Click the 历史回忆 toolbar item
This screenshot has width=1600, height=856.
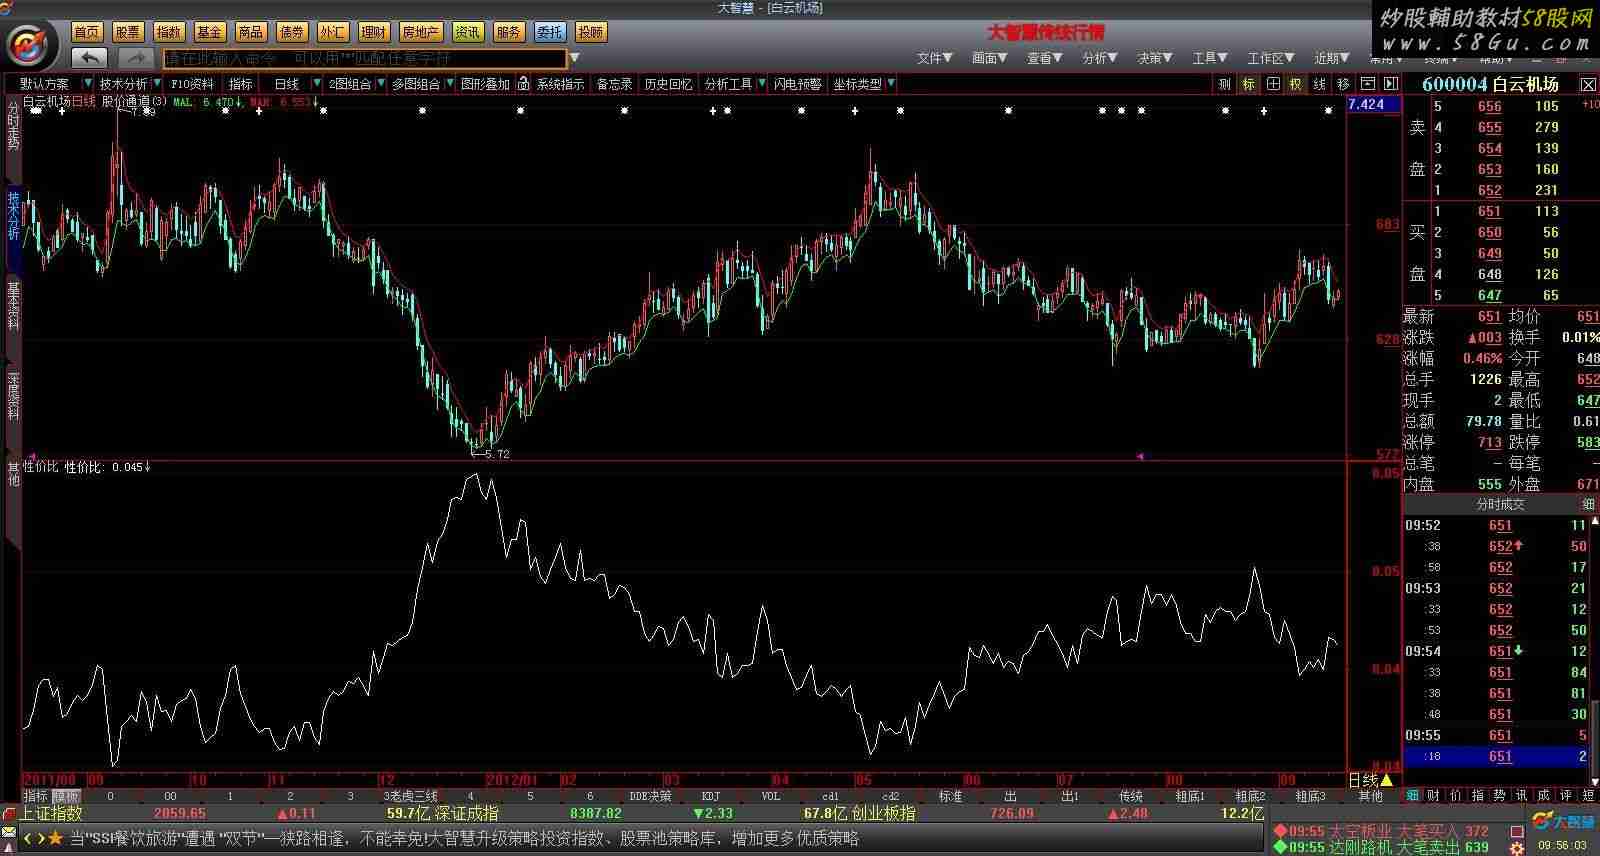(x=668, y=84)
